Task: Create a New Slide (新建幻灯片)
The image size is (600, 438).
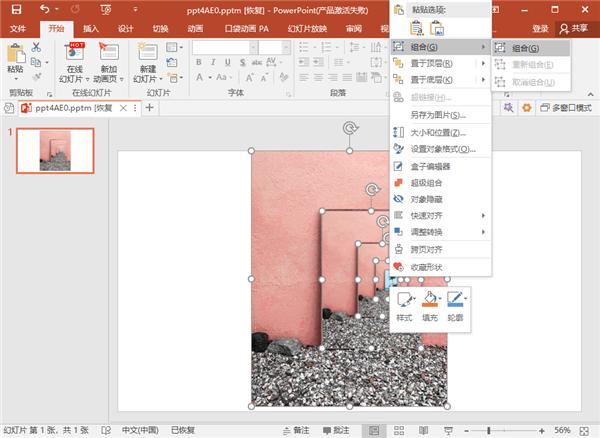Action: 148,62
